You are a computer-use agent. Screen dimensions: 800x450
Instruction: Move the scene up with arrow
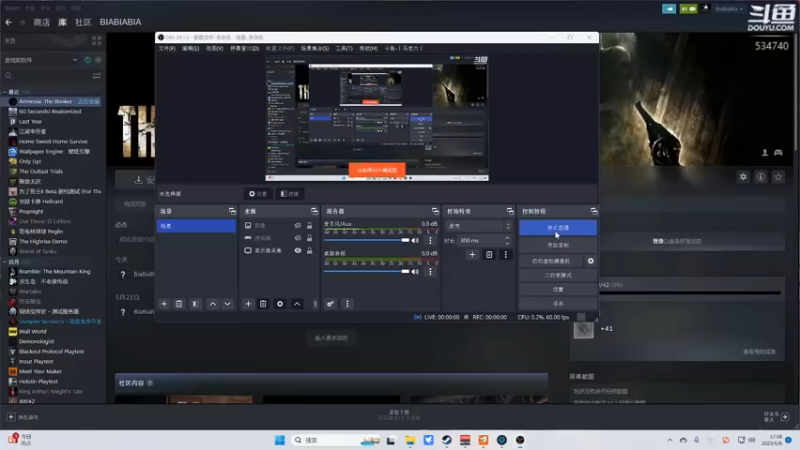pyautogui.click(x=213, y=304)
